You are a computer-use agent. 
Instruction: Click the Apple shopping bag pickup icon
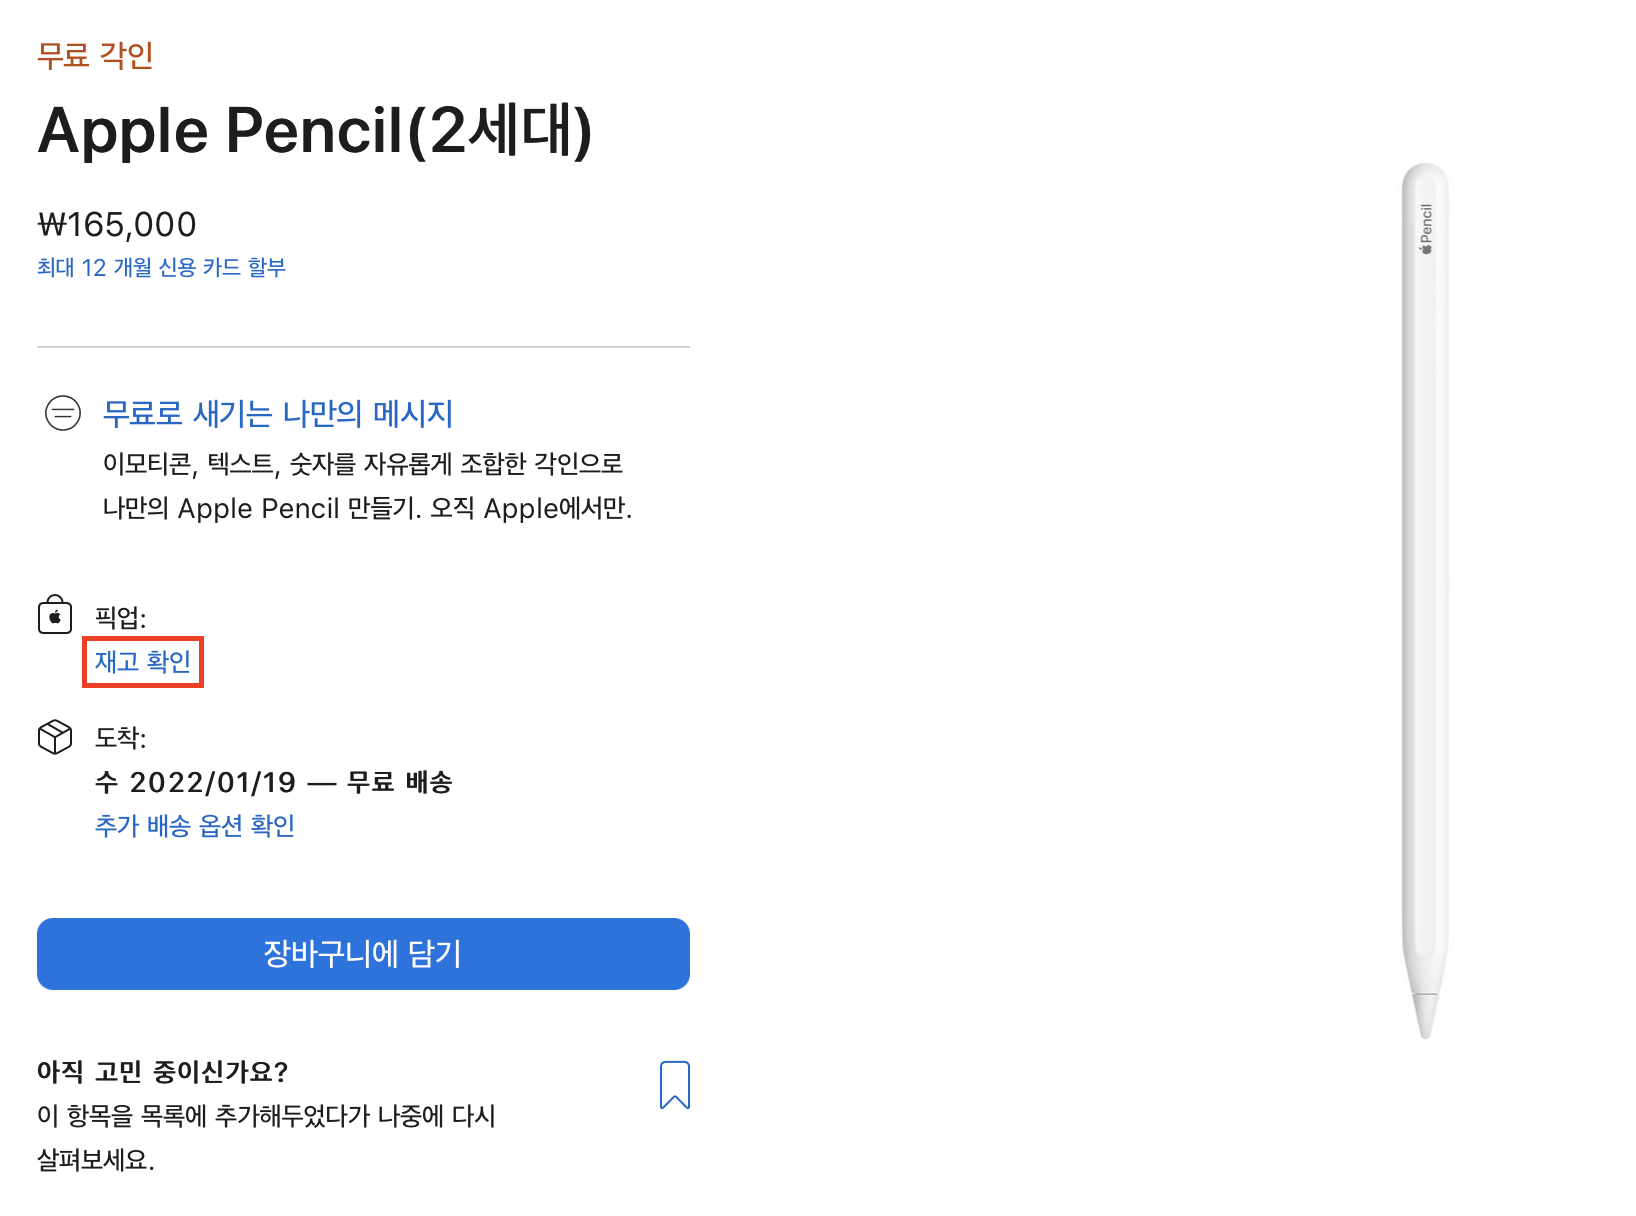click(x=55, y=615)
